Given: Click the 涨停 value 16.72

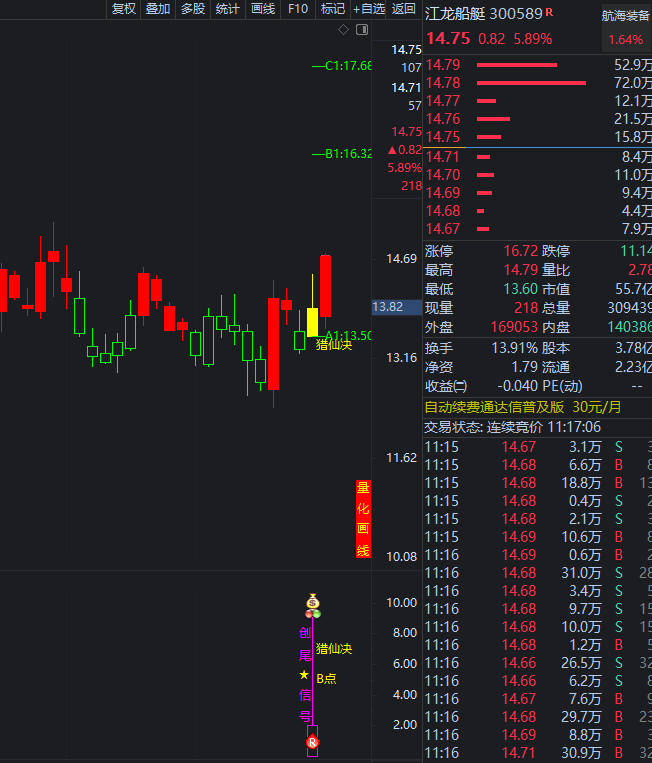Looking at the screenshot, I should [521, 251].
